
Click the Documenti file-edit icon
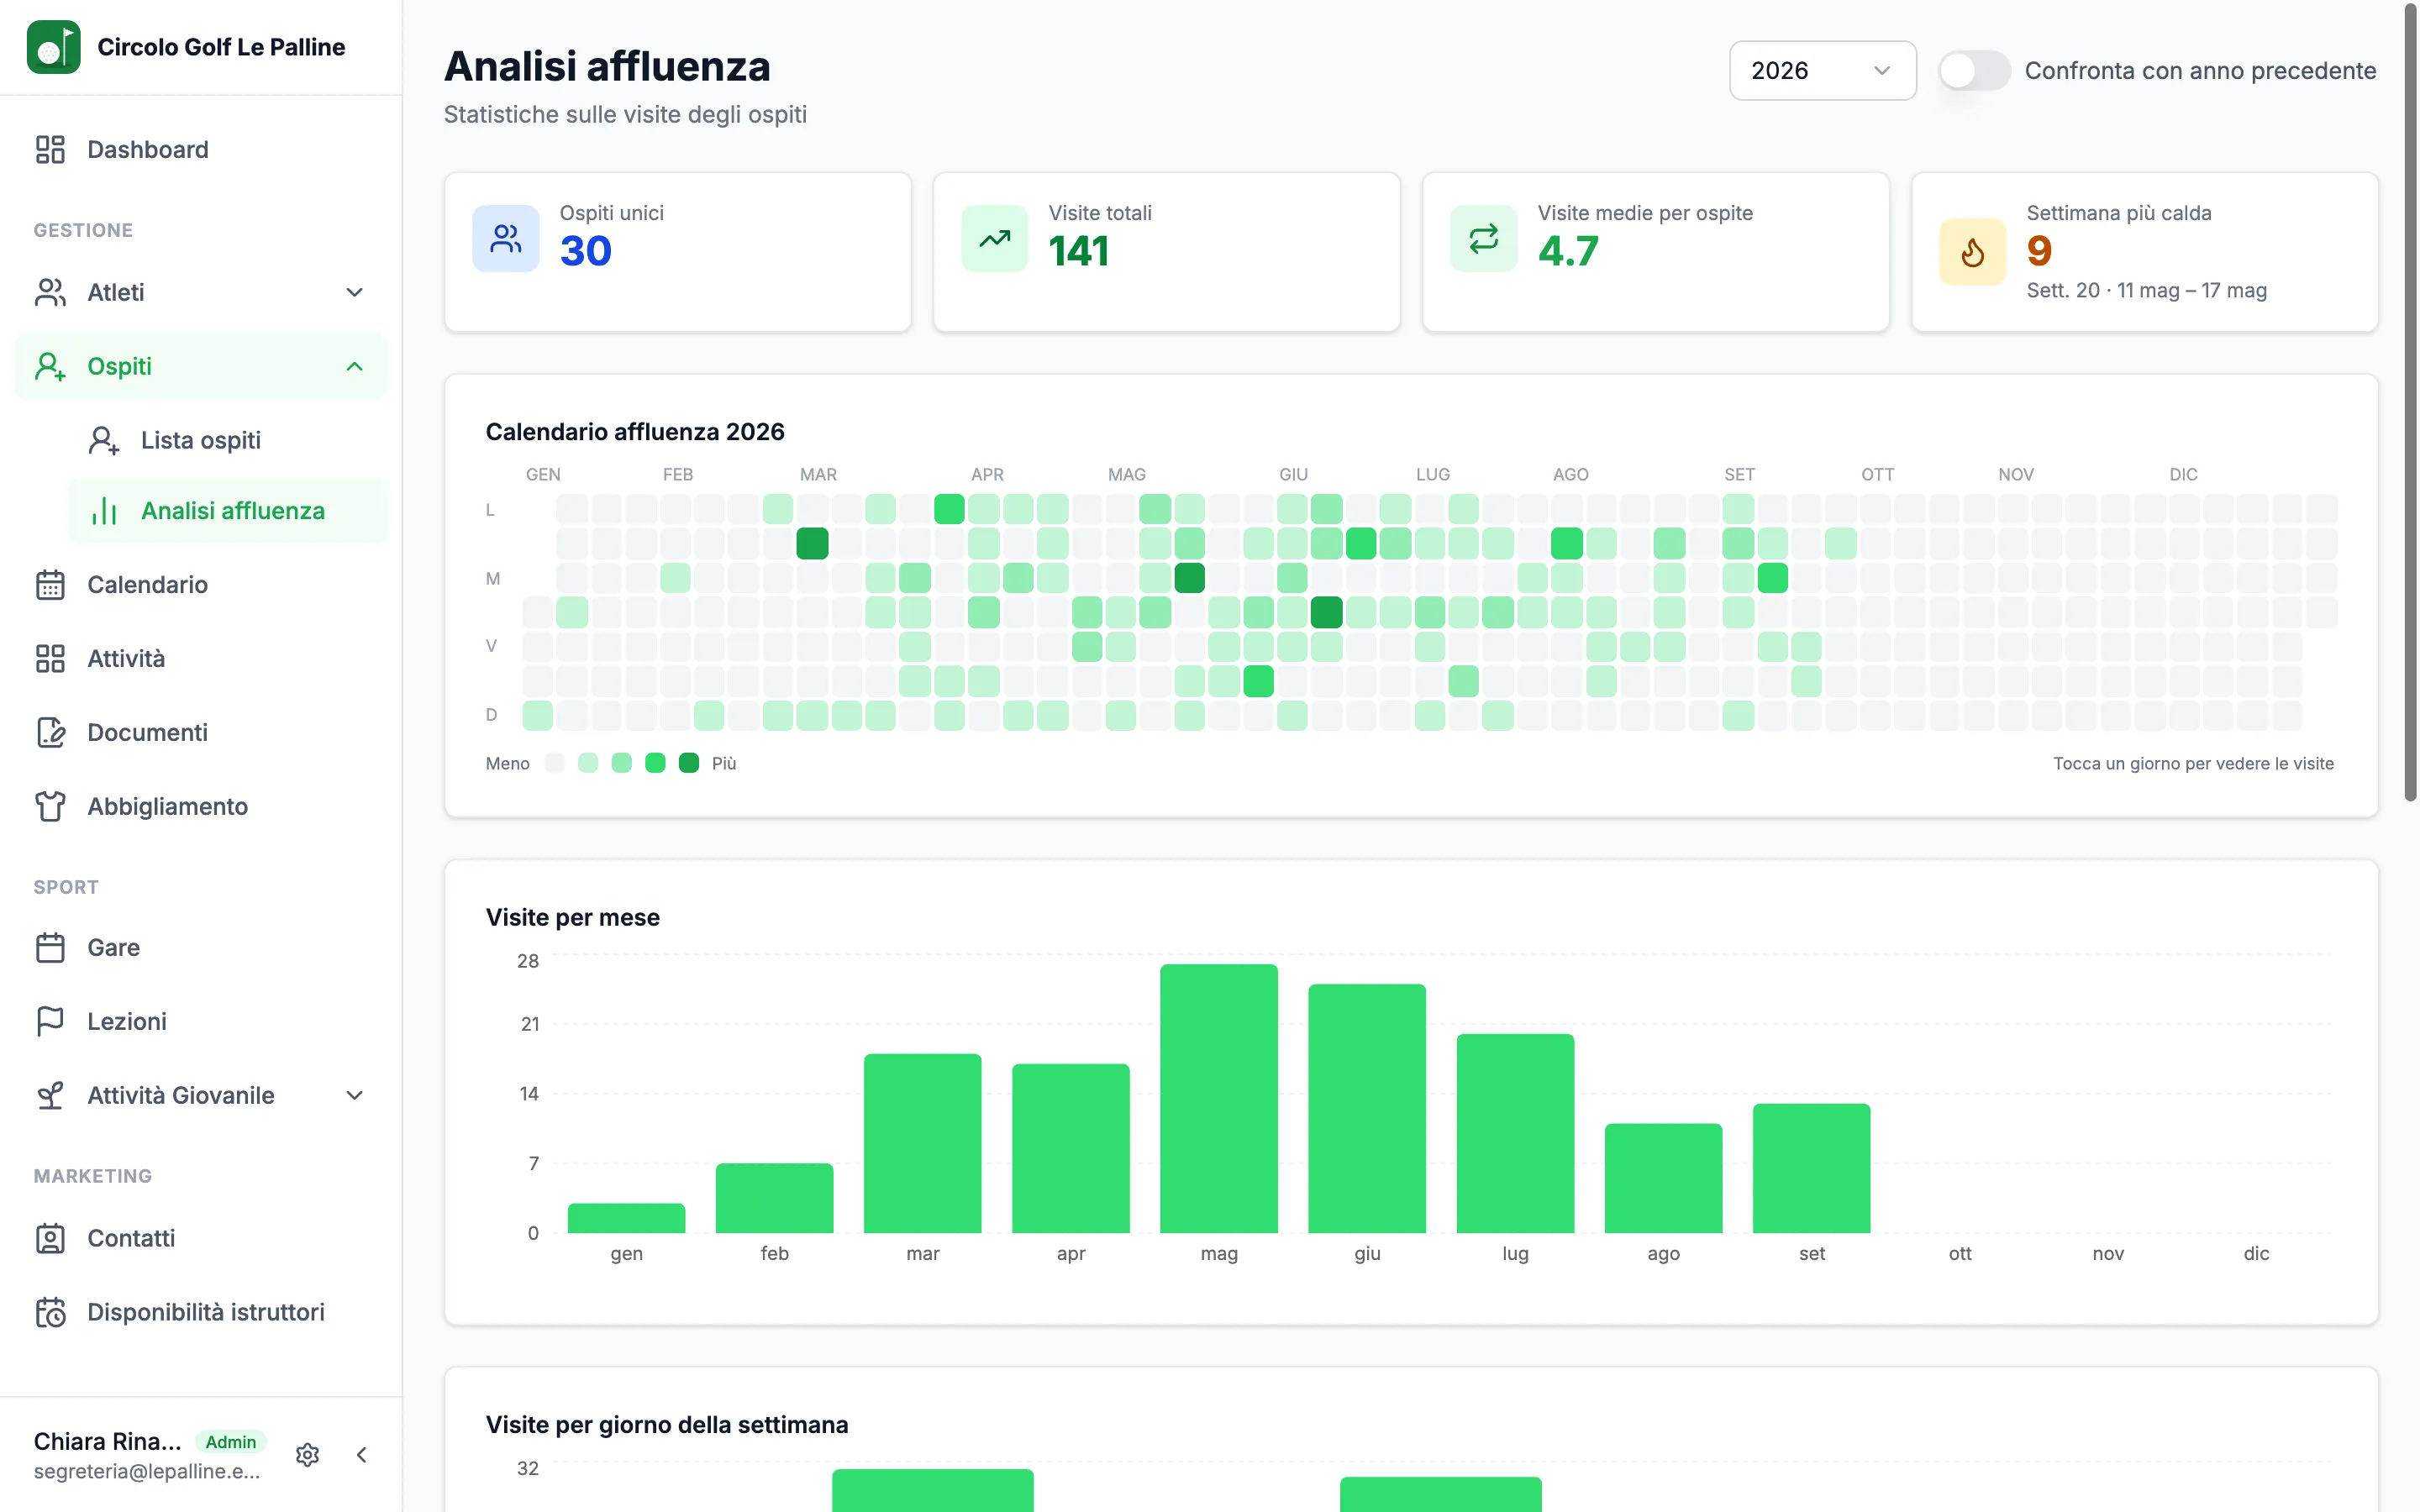point(50,732)
